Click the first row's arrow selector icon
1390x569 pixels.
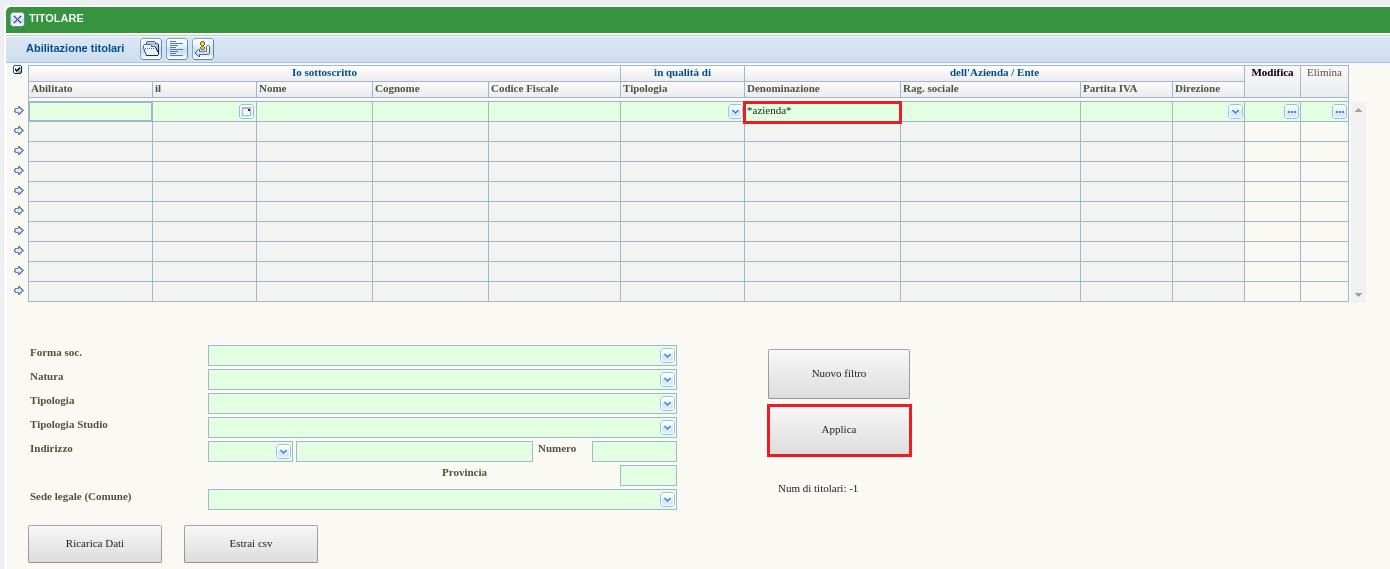(19, 111)
